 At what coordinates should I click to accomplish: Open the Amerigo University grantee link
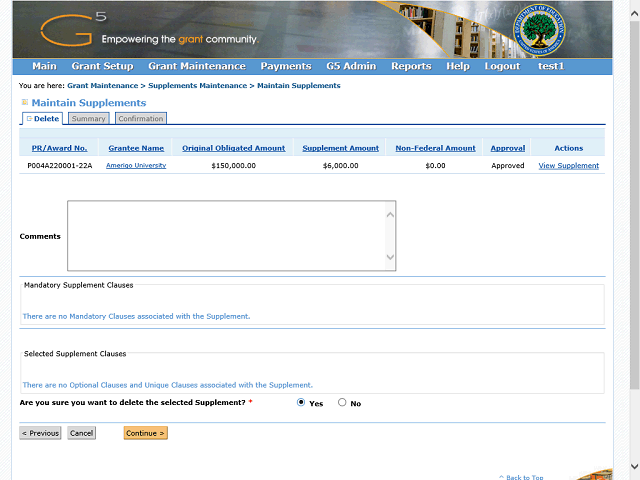pos(136,165)
